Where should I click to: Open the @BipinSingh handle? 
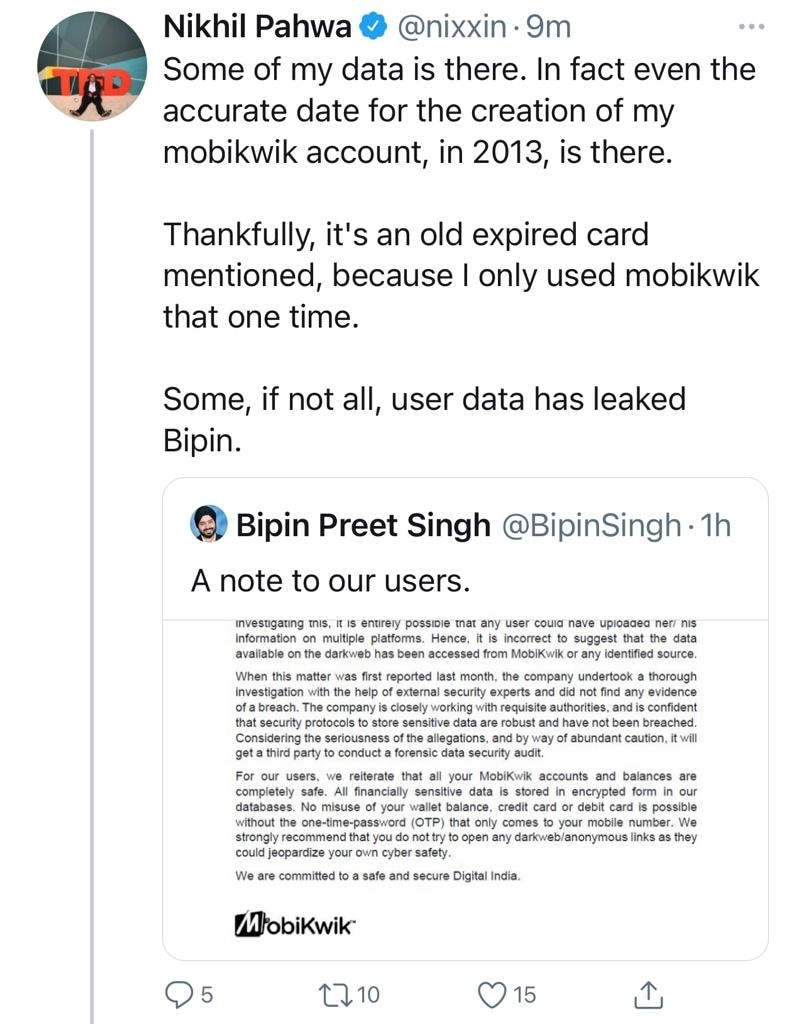590,524
